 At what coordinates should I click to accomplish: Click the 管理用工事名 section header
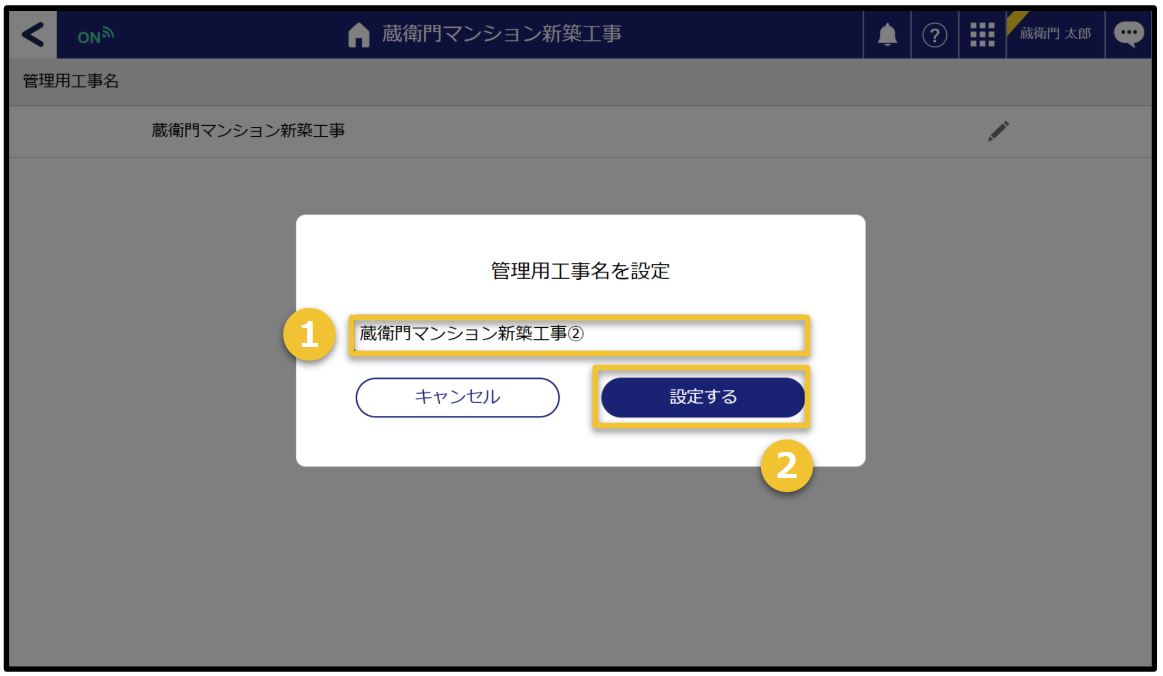tap(71, 81)
